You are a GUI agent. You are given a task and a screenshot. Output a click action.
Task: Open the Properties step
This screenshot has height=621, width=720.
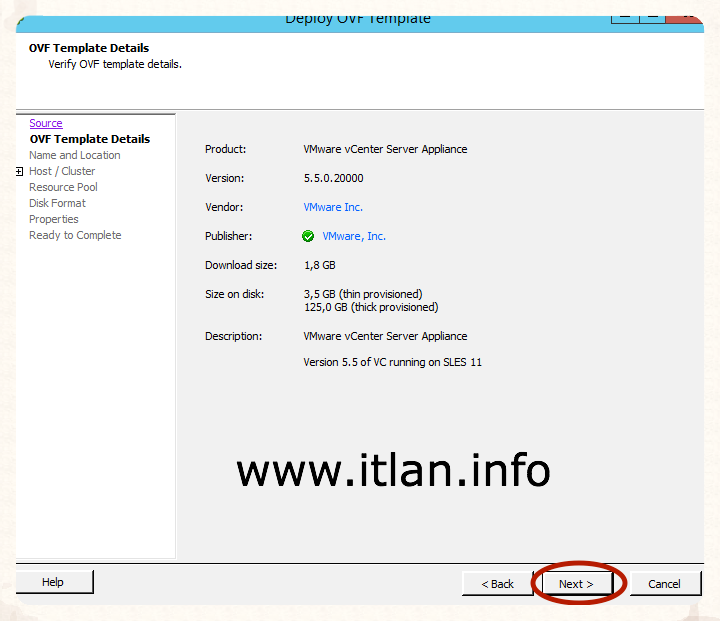[54, 219]
